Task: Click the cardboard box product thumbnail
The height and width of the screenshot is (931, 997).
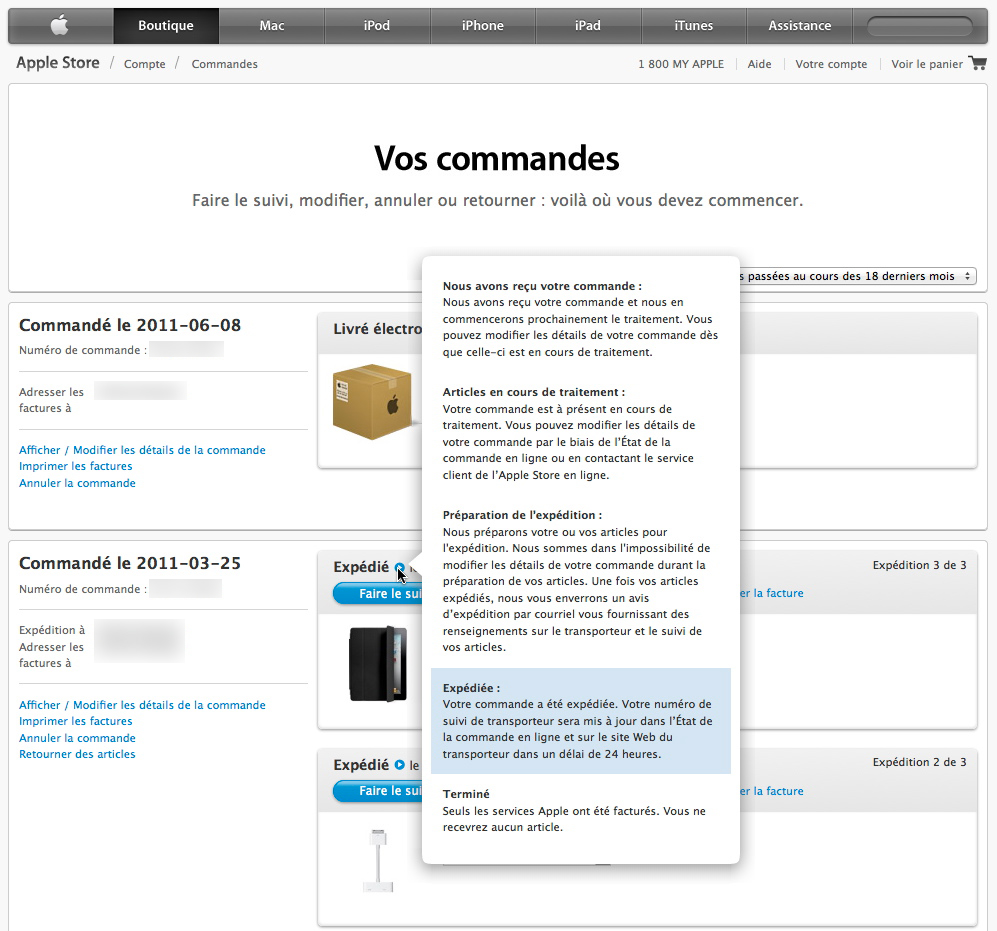Action: pyautogui.click(x=373, y=401)
